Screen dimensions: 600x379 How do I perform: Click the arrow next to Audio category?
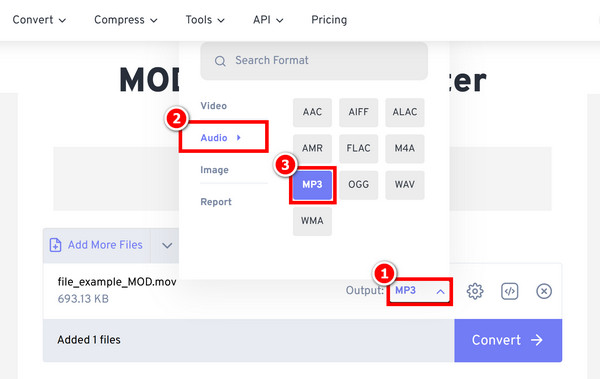(x=239, y=137)
